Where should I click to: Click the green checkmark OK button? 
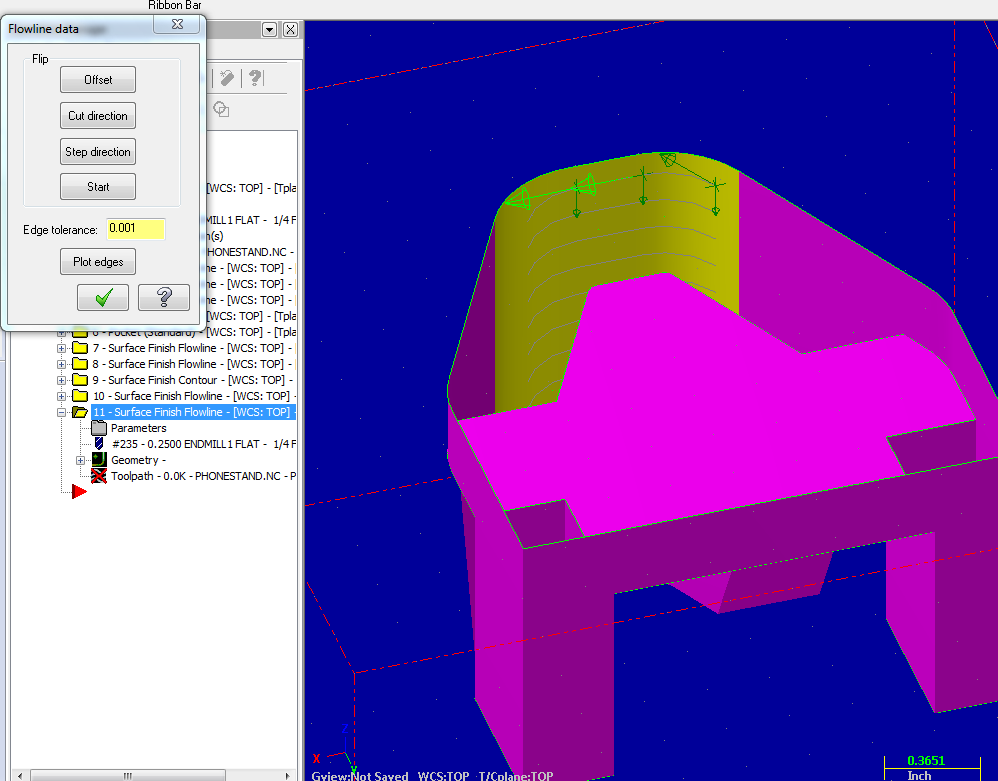point(103,297)
